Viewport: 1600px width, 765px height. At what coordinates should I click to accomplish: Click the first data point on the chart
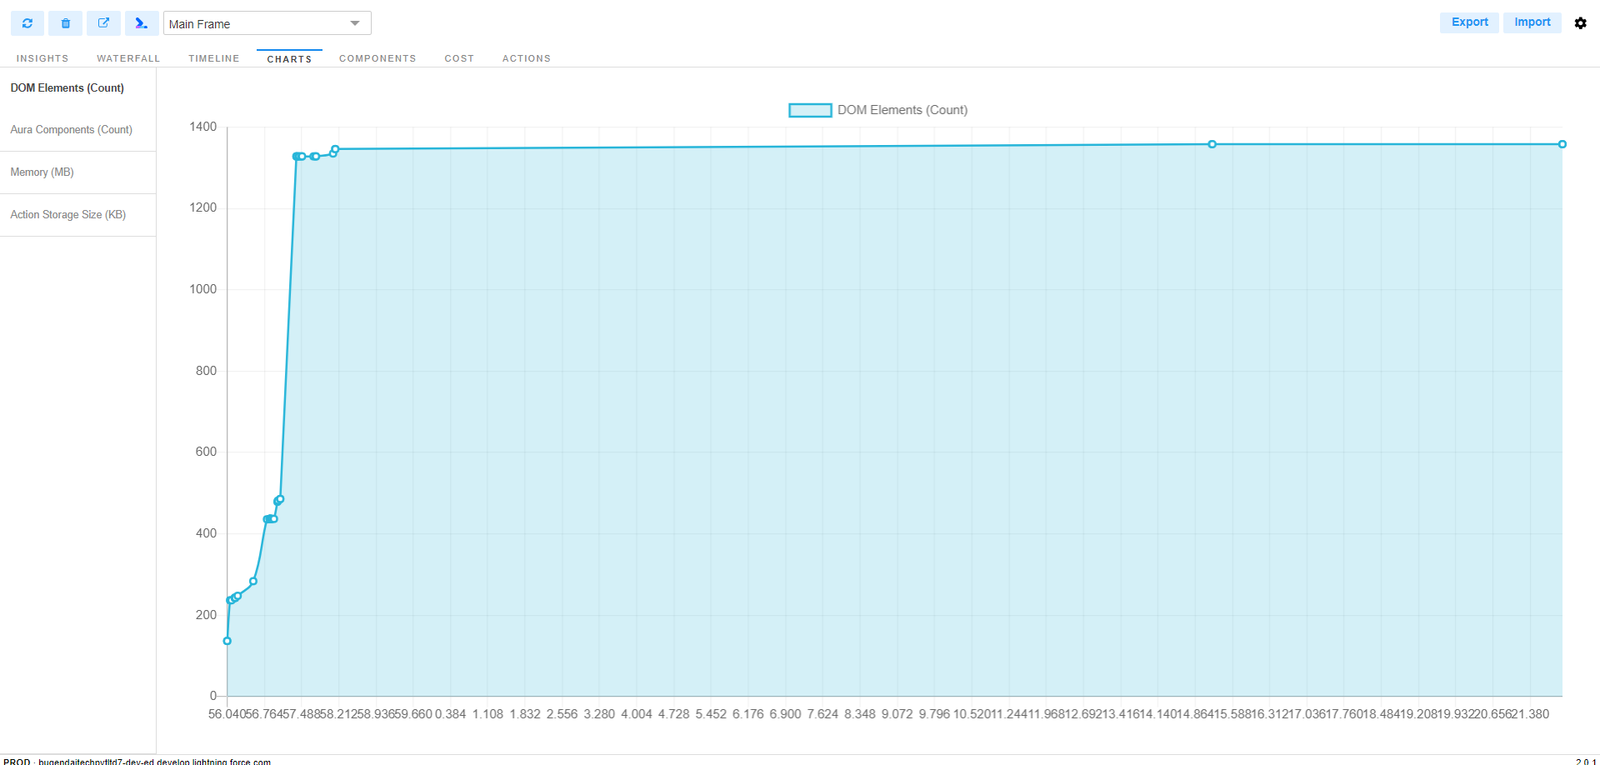click(x=227, y=641)
